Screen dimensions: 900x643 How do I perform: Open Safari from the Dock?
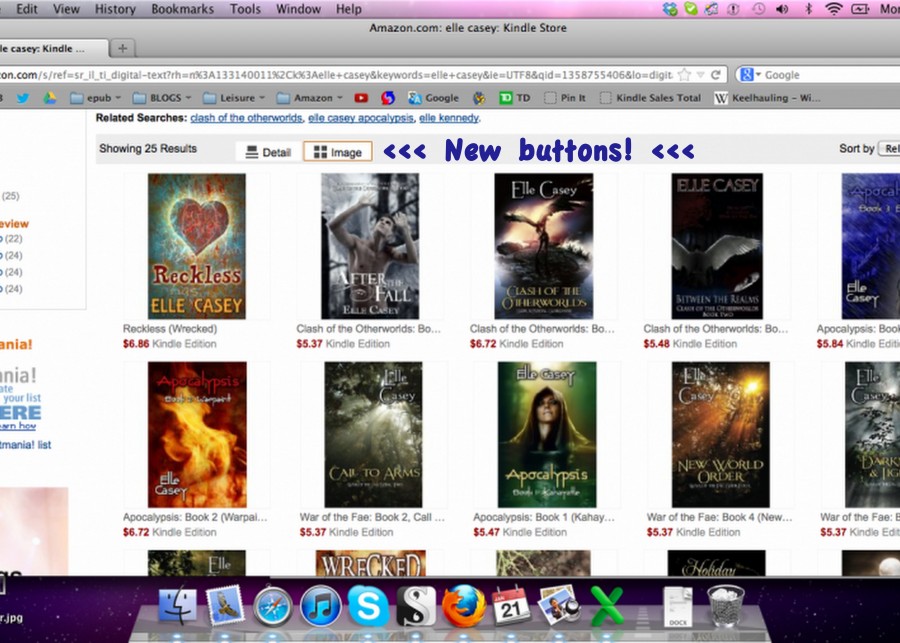[273, 606]
